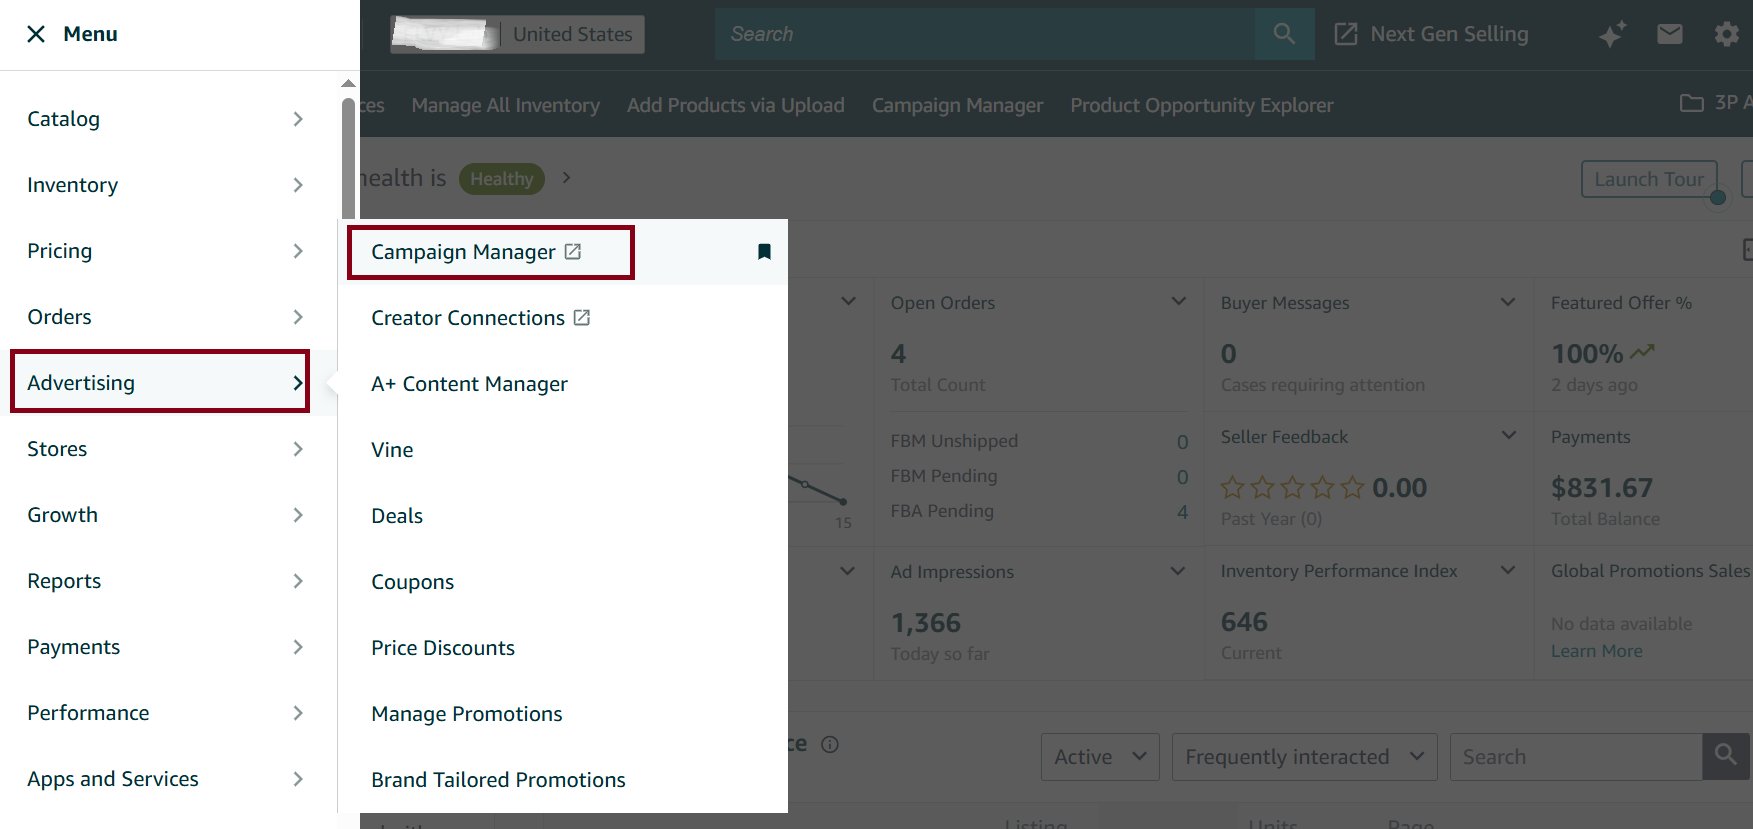Click the bookmark icon beside Campaign Manager

[764, 252]
